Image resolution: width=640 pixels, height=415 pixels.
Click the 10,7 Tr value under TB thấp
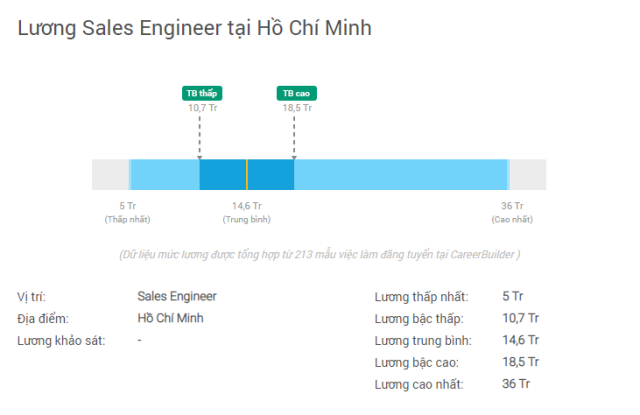[202, 108]
